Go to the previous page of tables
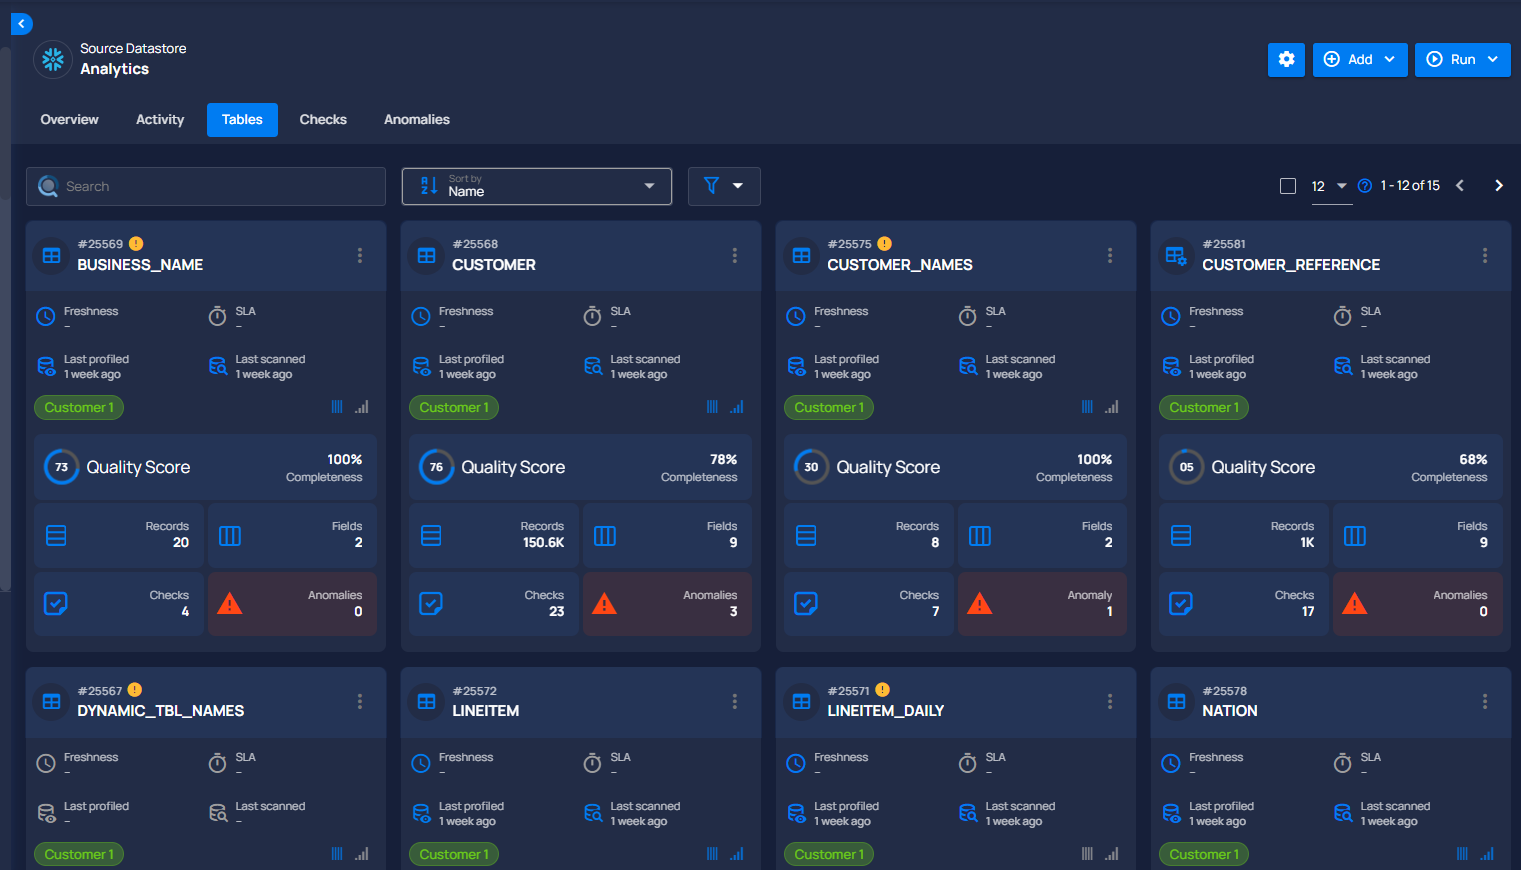 [x=1460, y=186]
